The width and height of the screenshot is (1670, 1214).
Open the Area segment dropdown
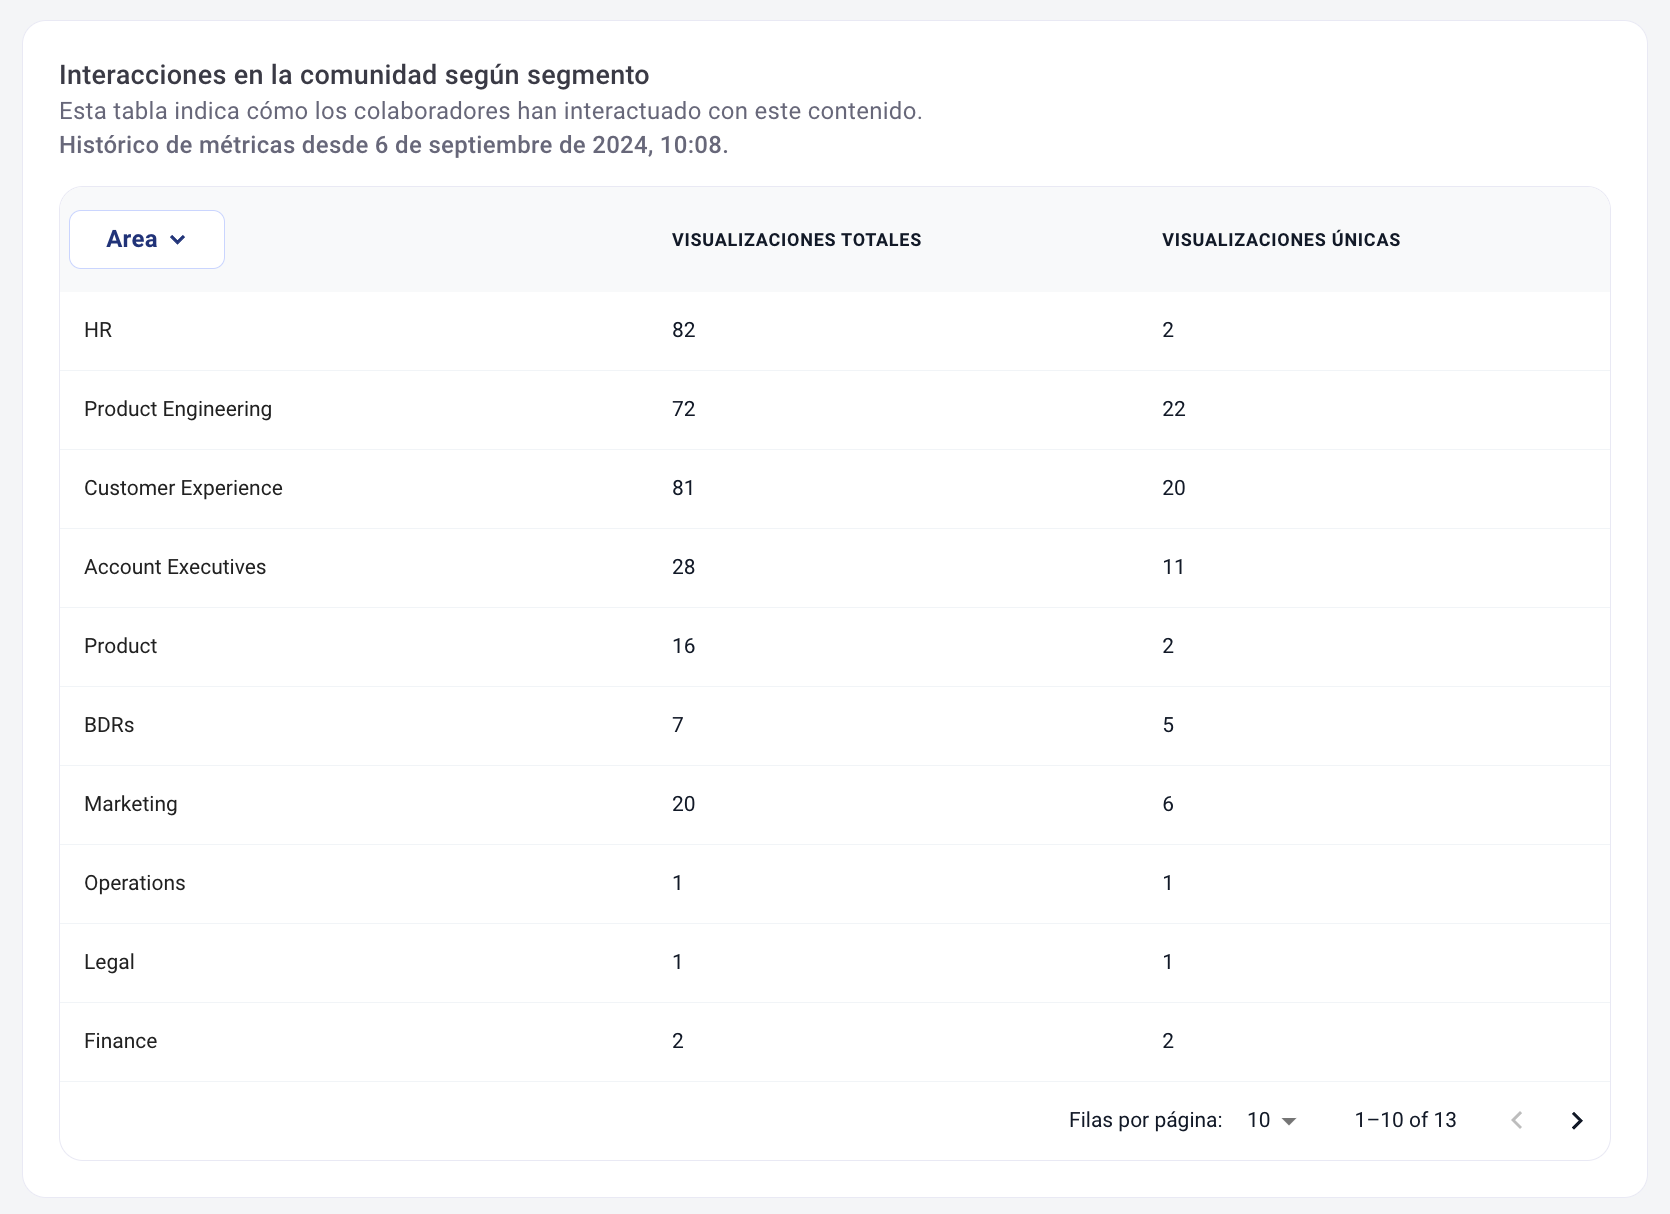(147, 239)
